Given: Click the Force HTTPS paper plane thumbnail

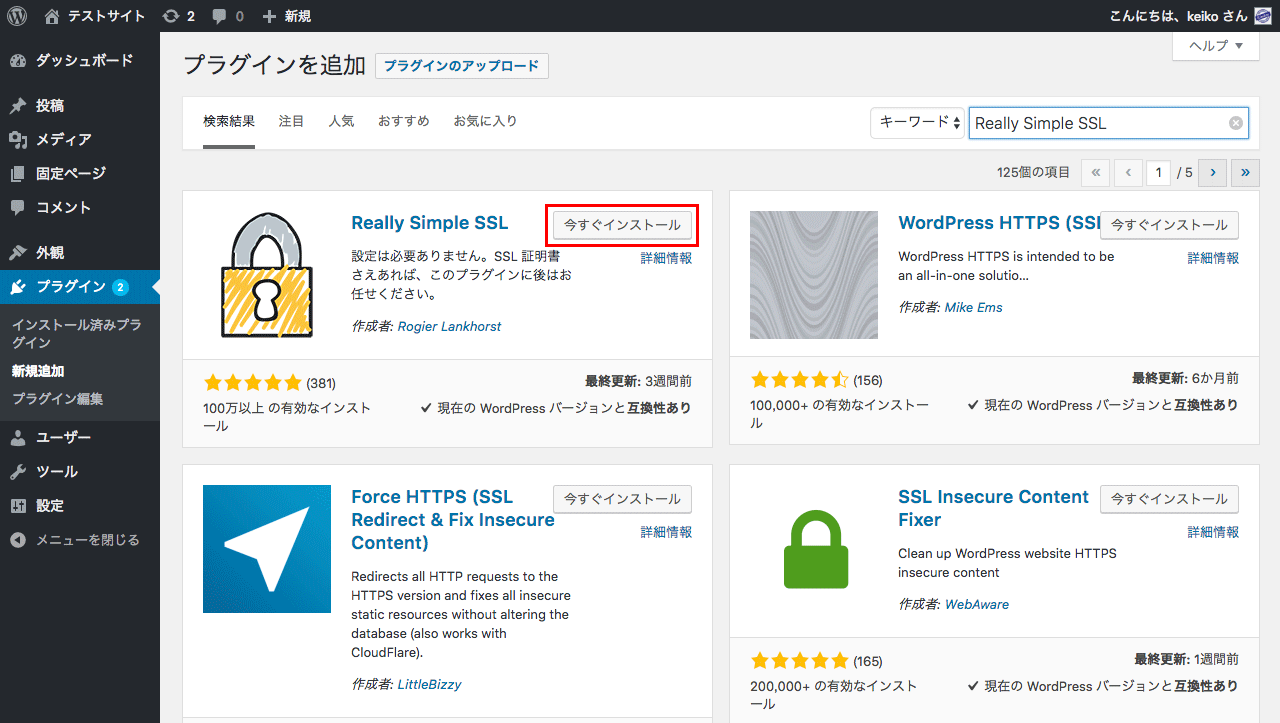Looking at the screenshot, I should pyautogui.click(x=267, y=549).
